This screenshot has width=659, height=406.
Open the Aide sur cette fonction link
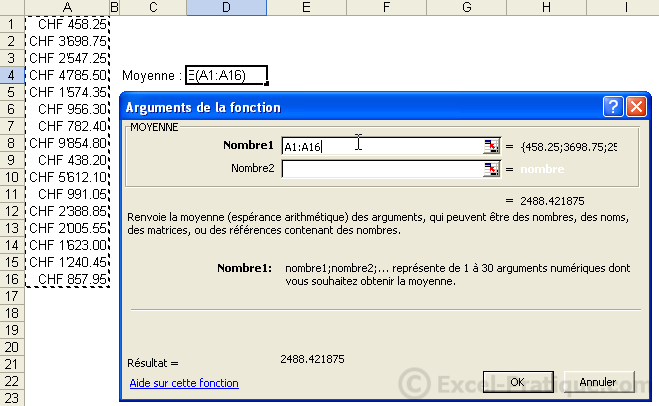tap(184, 383)
